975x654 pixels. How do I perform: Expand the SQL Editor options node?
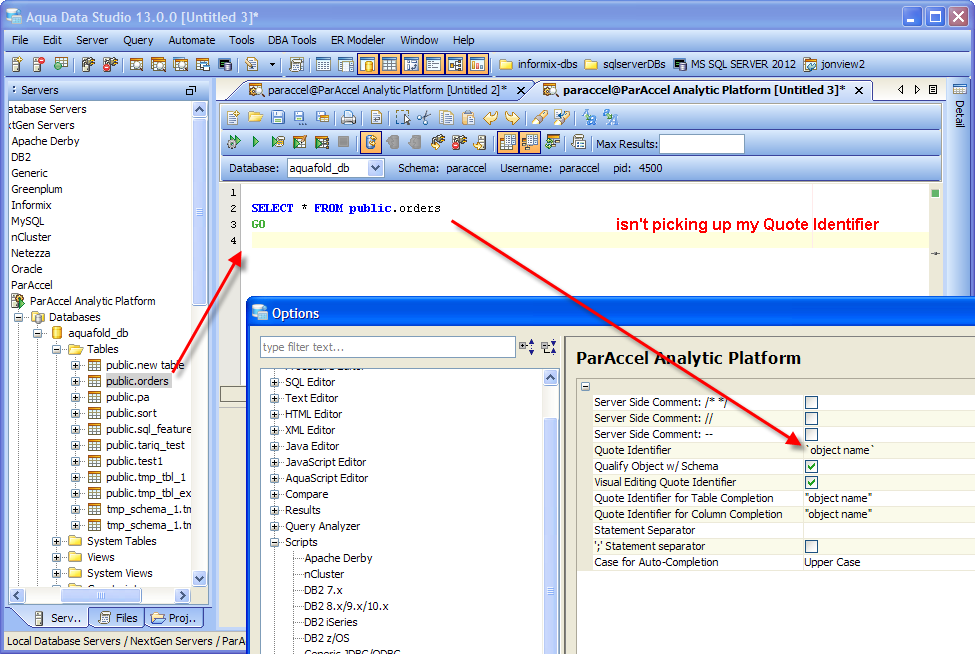tap(274, 382)
